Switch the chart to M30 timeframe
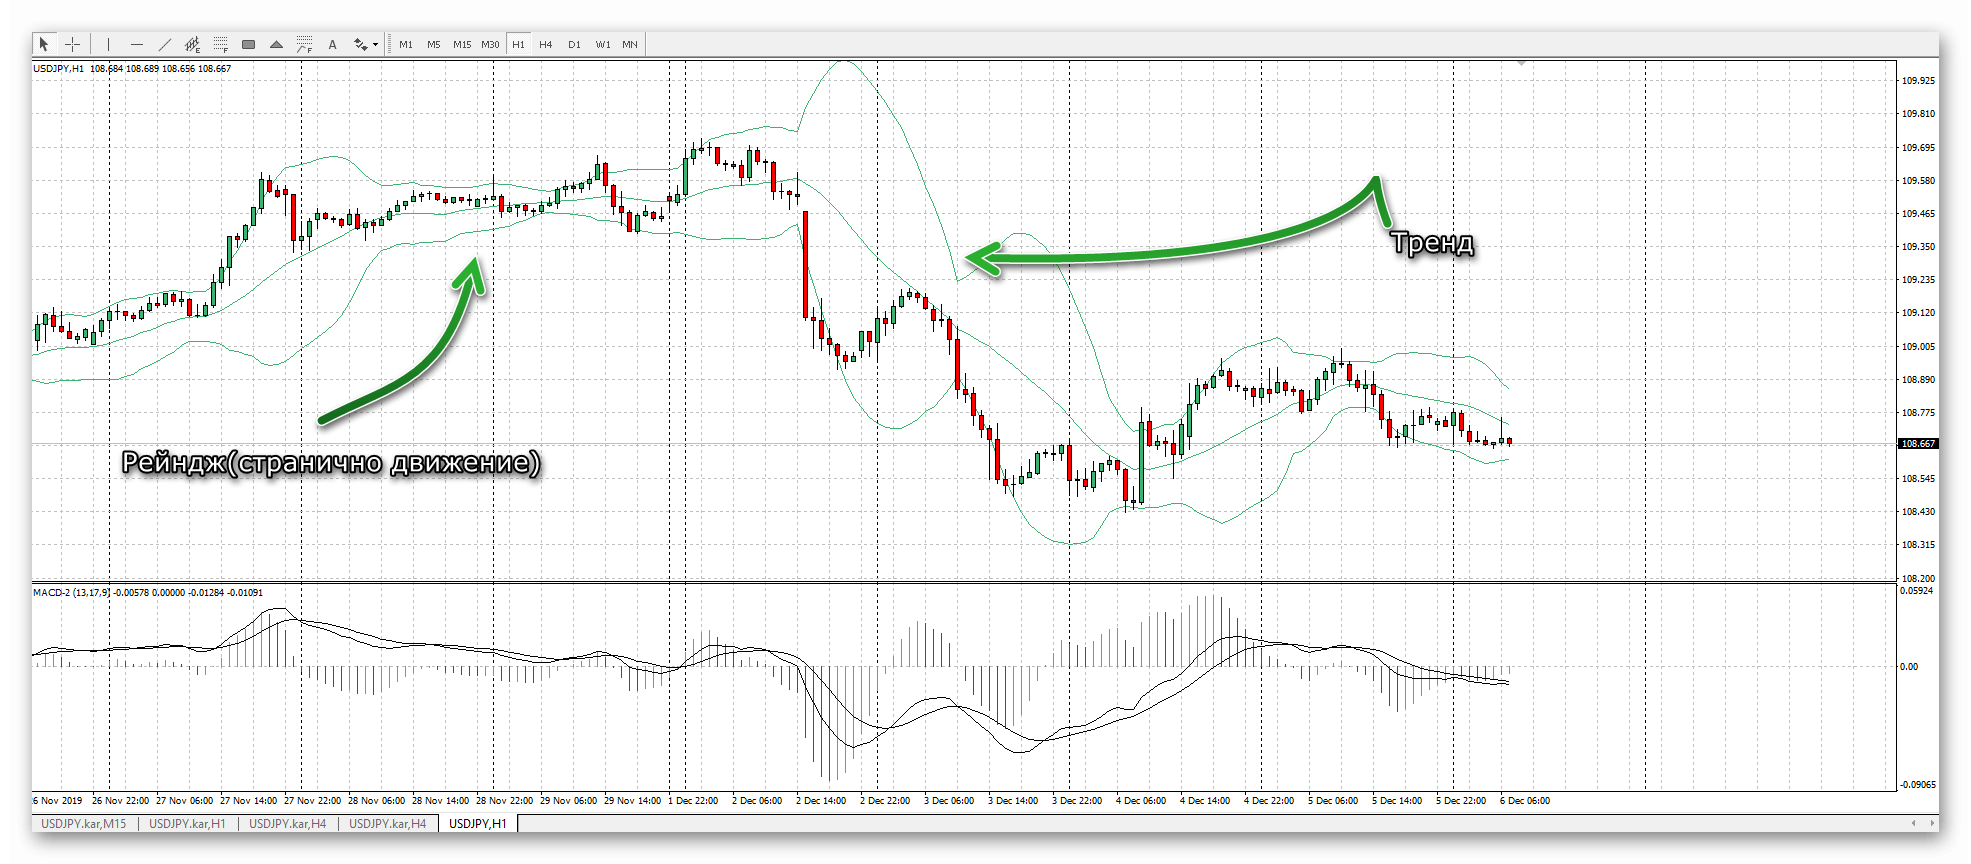1971x864 pixels. 490,44
